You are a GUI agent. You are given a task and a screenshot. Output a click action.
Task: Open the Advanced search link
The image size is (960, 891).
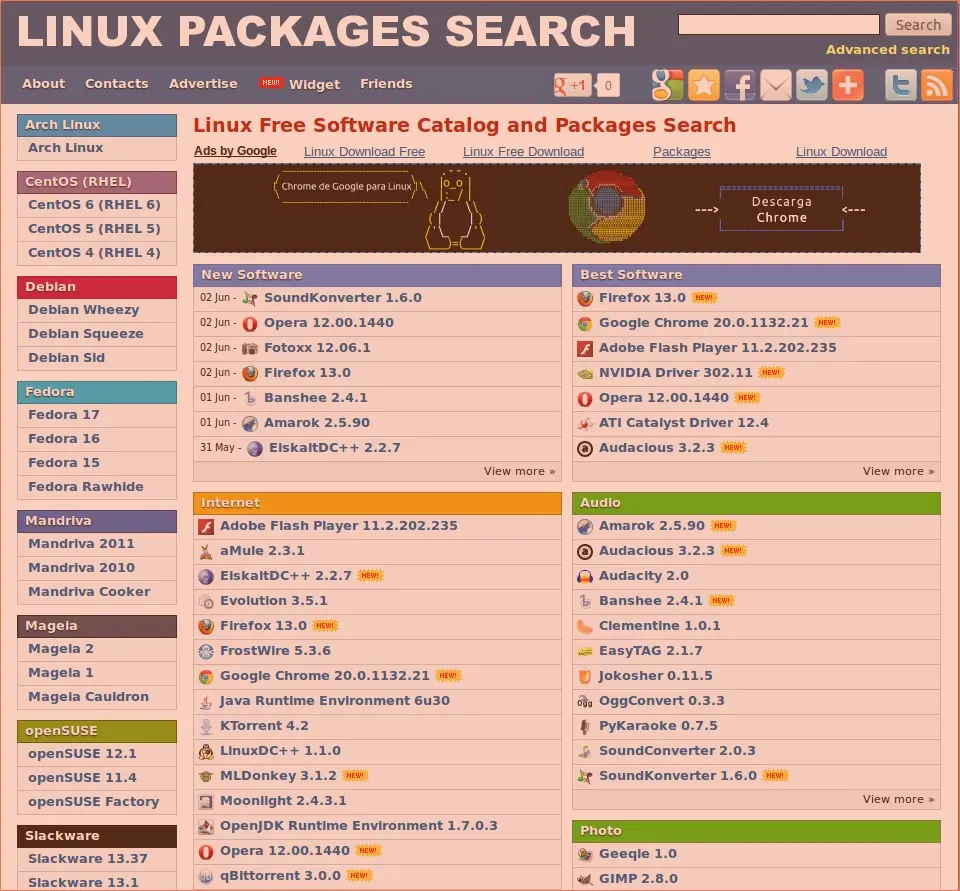[887, 50]
